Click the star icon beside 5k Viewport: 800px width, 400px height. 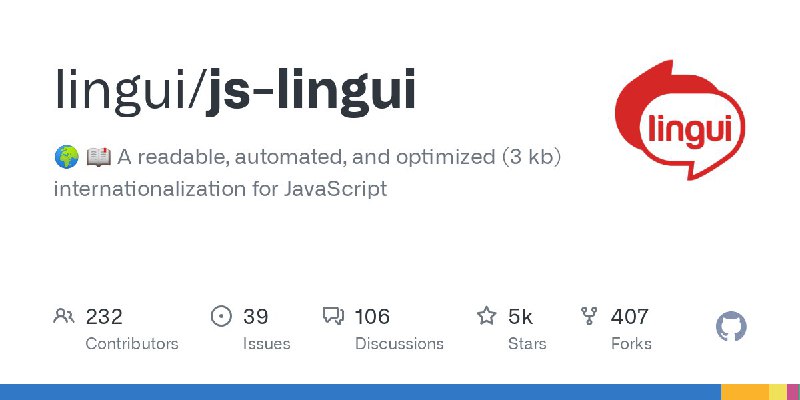pos(486,316)
